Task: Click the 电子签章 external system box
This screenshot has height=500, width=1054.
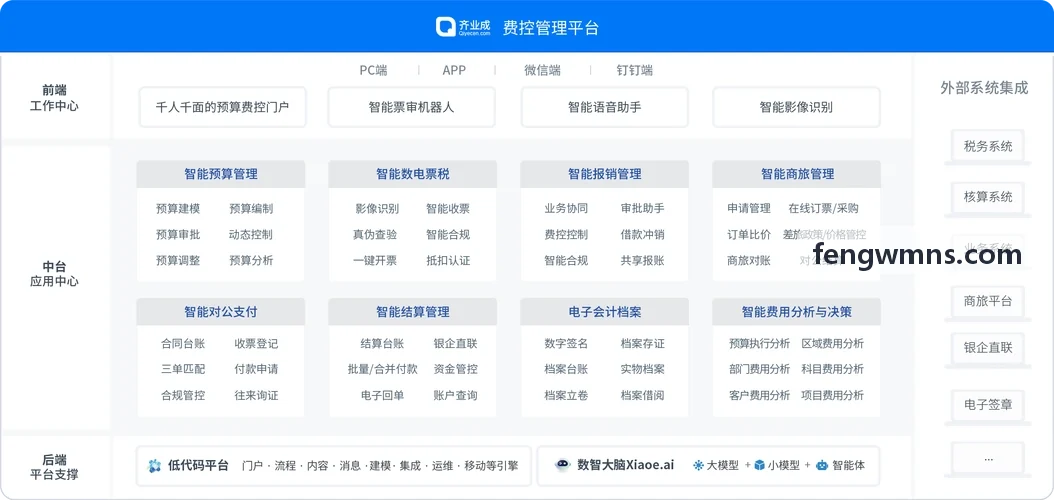Action: point(987,405)
